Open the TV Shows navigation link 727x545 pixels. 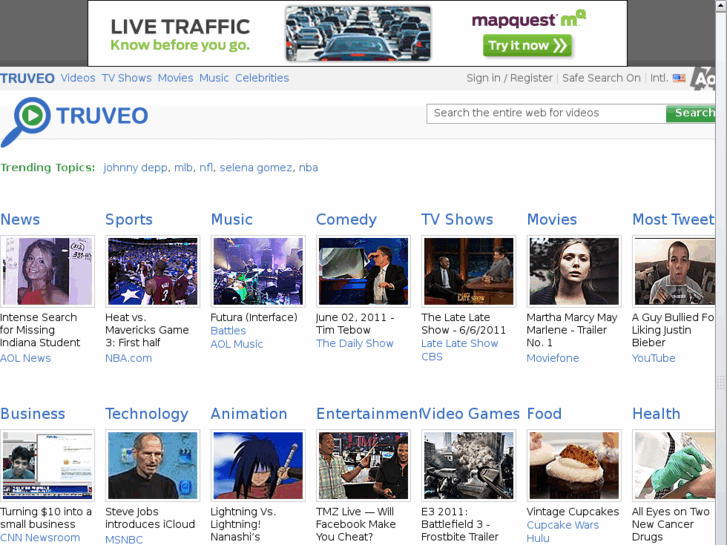coord(127,78)
